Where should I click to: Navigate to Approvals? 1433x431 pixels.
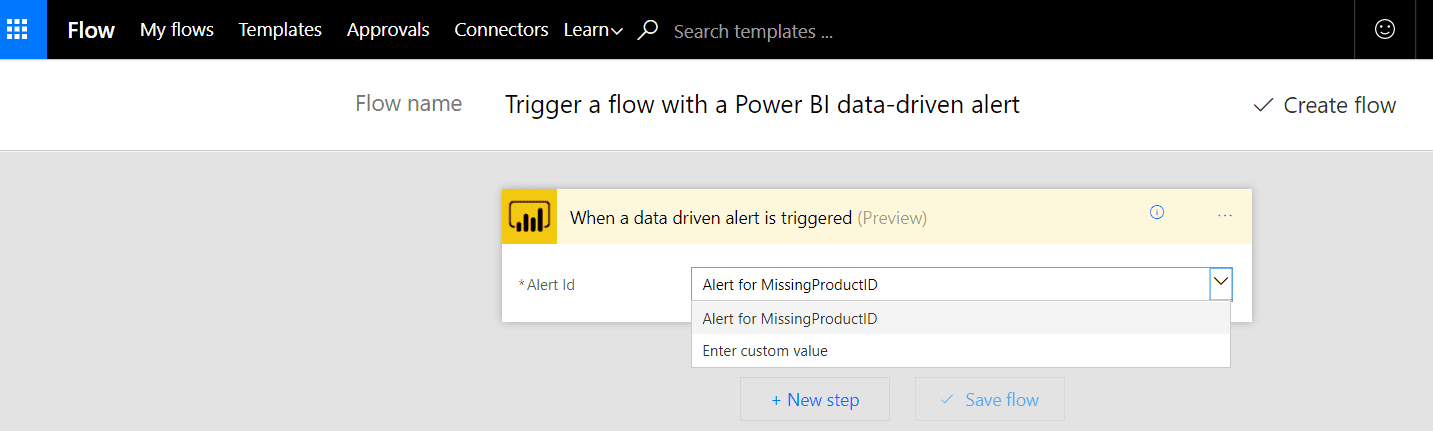click(x=388, y=30)
